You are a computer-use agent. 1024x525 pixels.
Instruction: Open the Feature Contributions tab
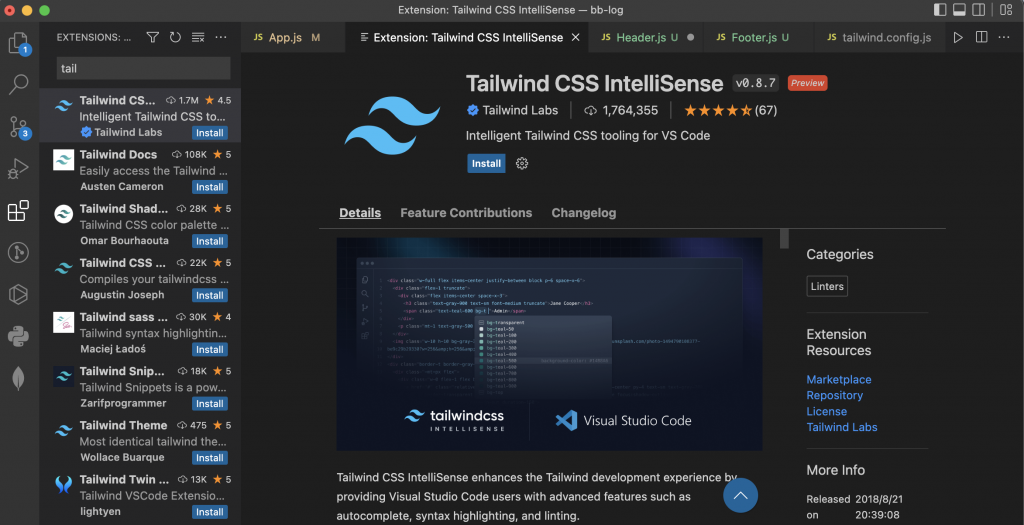466,213
